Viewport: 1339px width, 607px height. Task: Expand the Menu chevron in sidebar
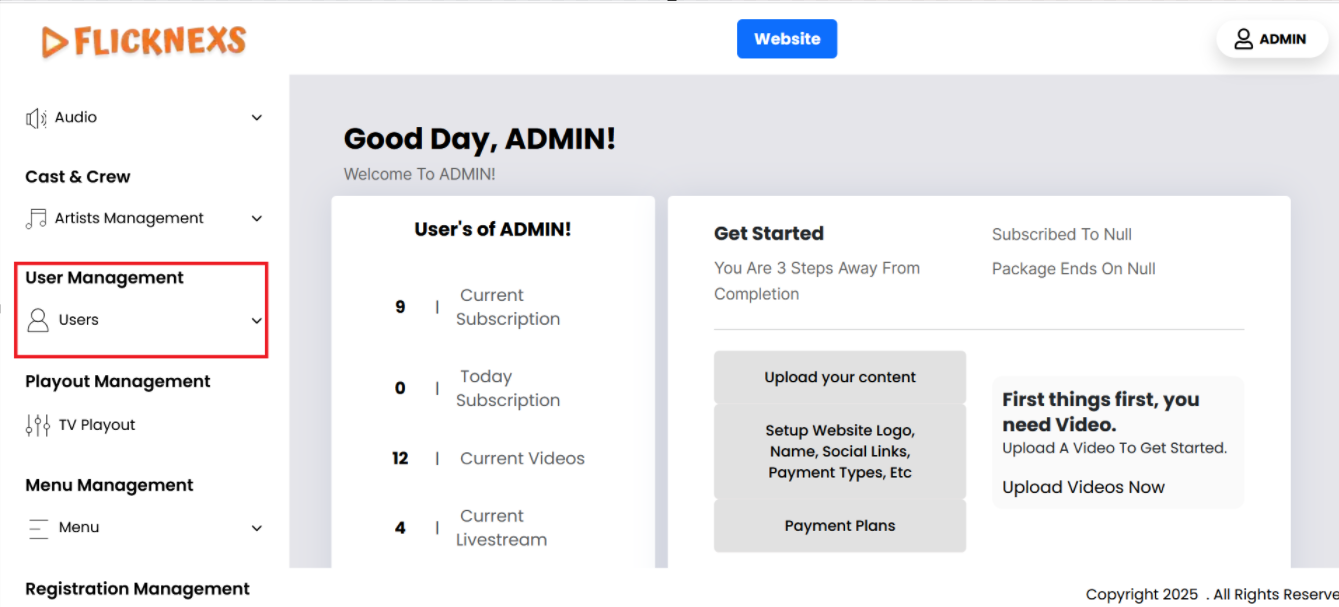256,528
